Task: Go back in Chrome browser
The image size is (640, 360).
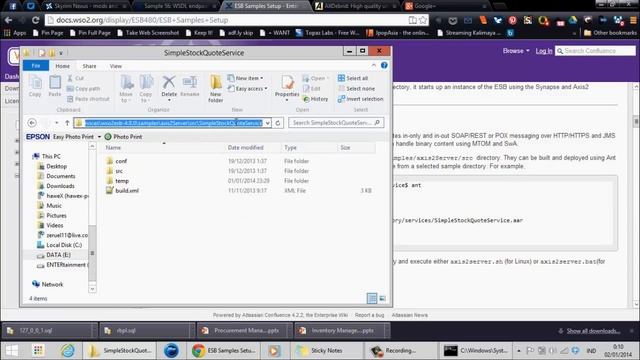Action: pos(9,20)
